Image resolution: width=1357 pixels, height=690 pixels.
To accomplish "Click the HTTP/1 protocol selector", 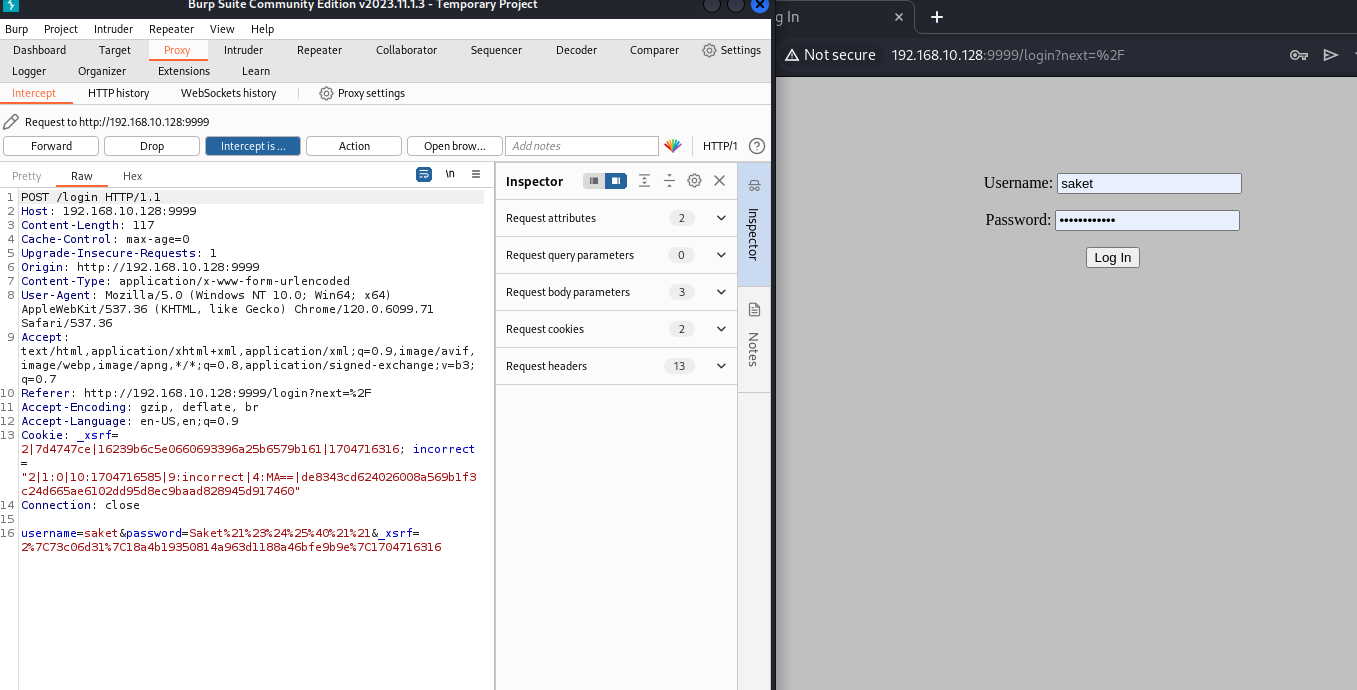I will pos(720,146).
